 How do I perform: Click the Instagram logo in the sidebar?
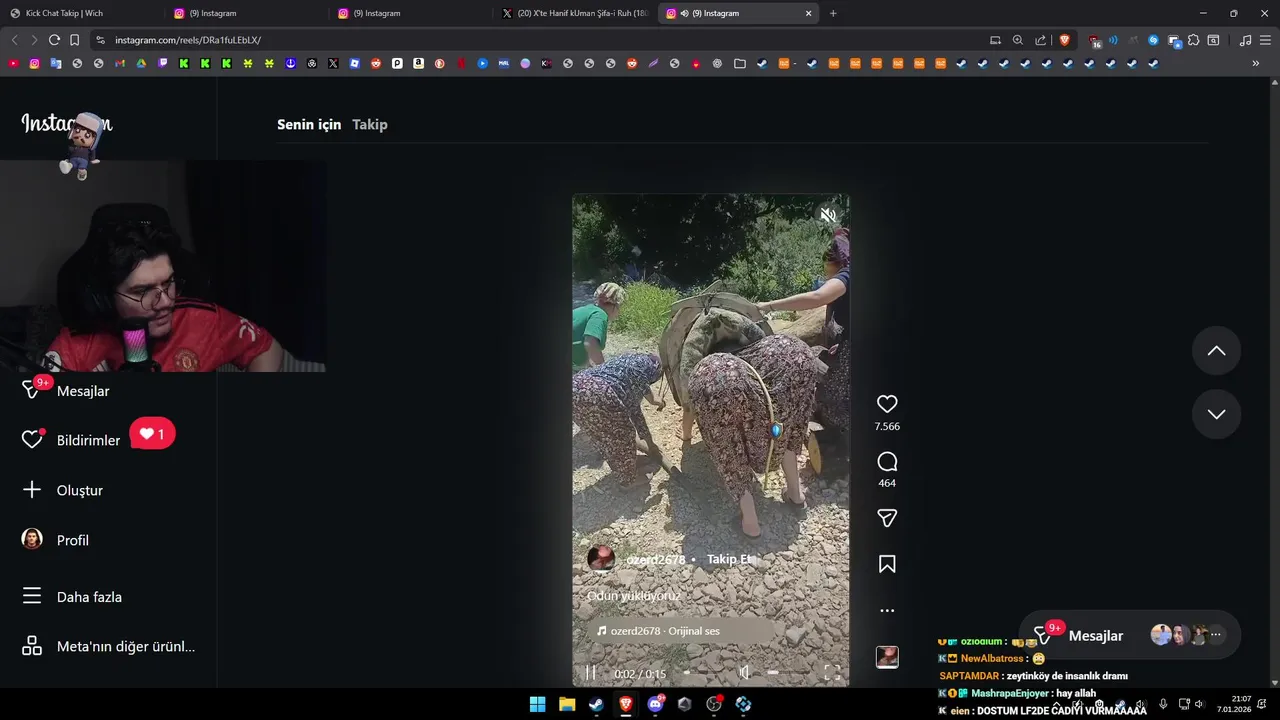(66, 124)
